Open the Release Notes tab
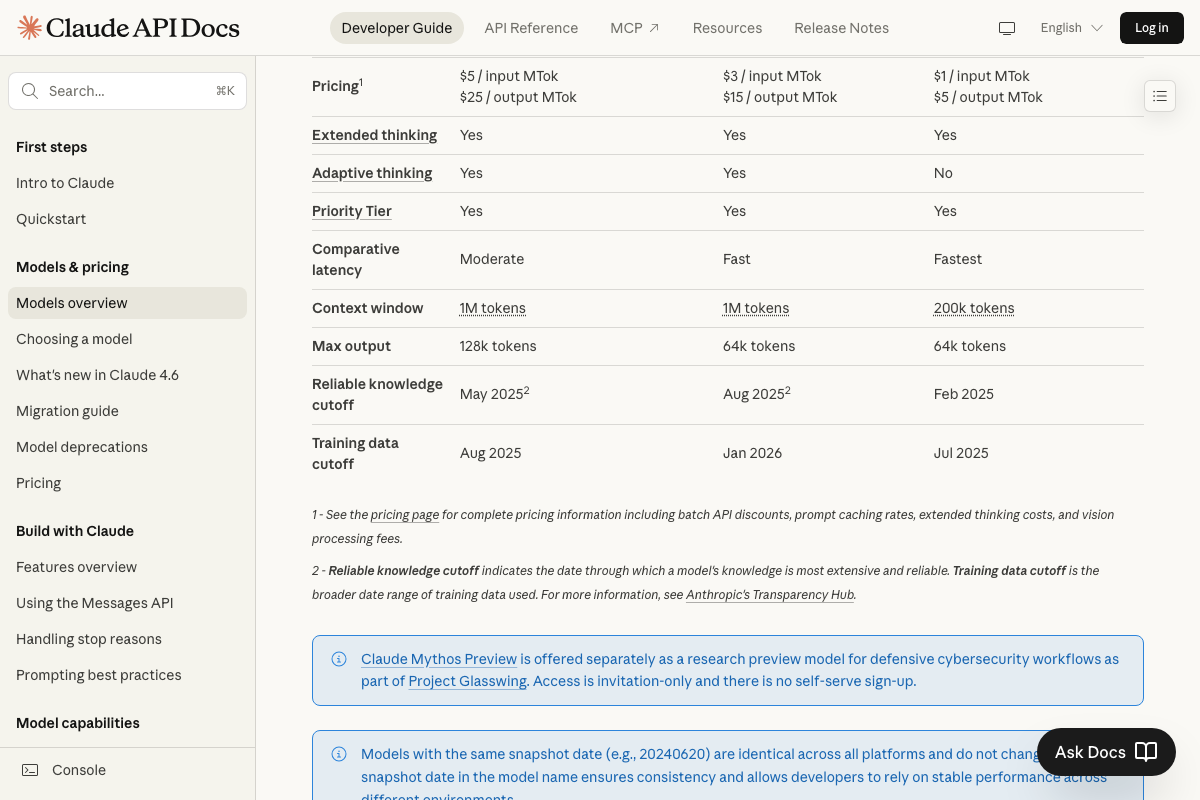 tap(841, 28)
